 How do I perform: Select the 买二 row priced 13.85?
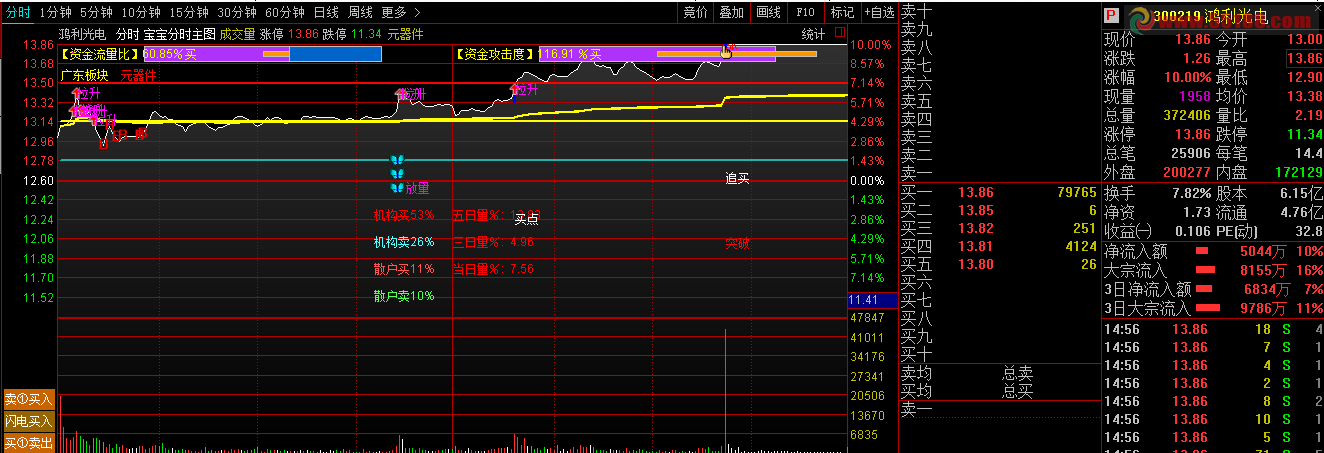[x=998, y=210]
